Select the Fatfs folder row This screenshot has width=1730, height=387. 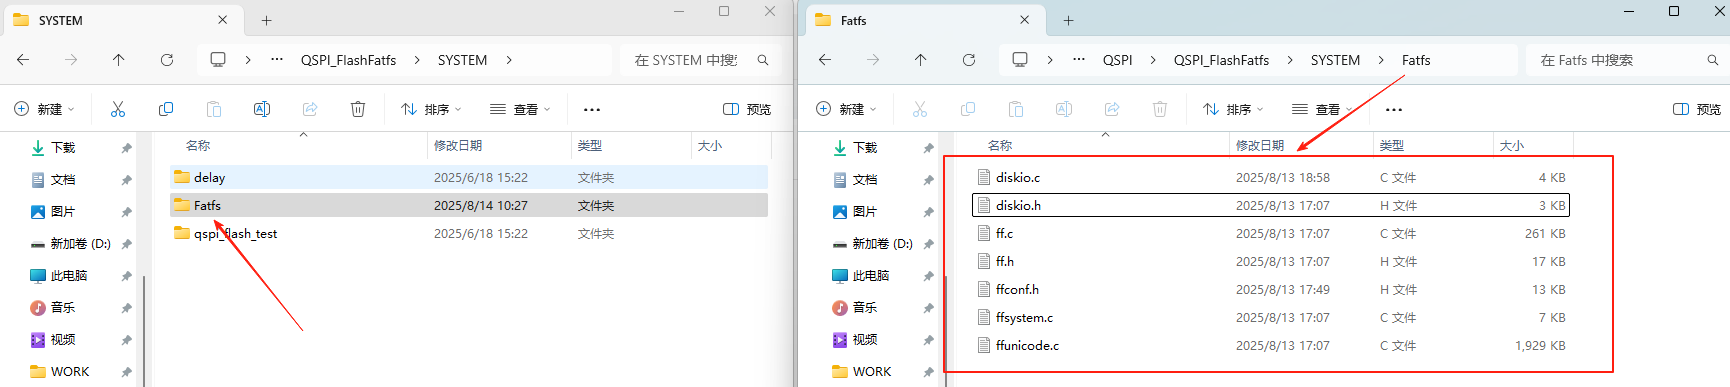tap(469, 205)
